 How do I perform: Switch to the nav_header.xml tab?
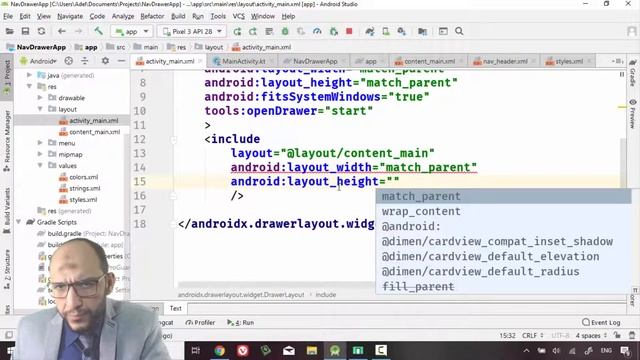pos(505,61)
